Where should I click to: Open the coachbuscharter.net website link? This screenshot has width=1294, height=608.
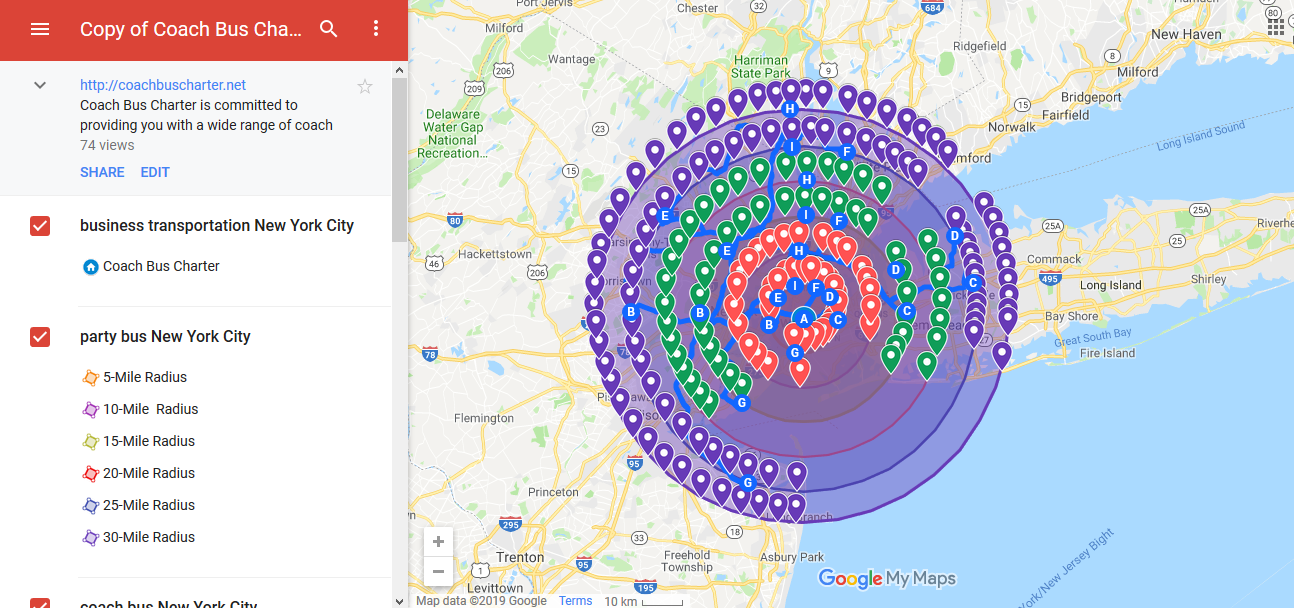pyautogui.click(x=162, y=85)
